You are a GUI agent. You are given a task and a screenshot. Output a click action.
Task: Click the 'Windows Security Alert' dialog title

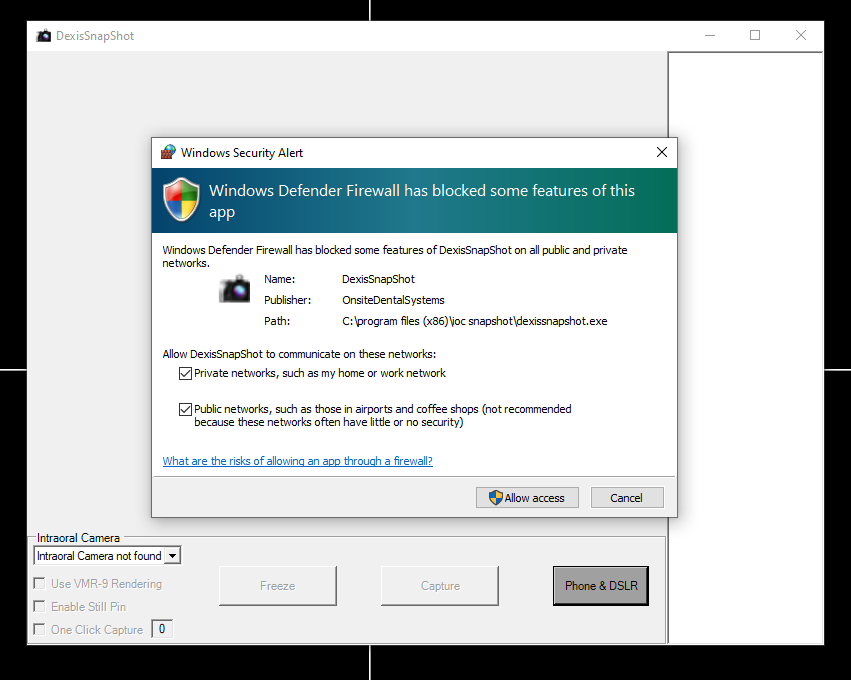tap(242, 153)
